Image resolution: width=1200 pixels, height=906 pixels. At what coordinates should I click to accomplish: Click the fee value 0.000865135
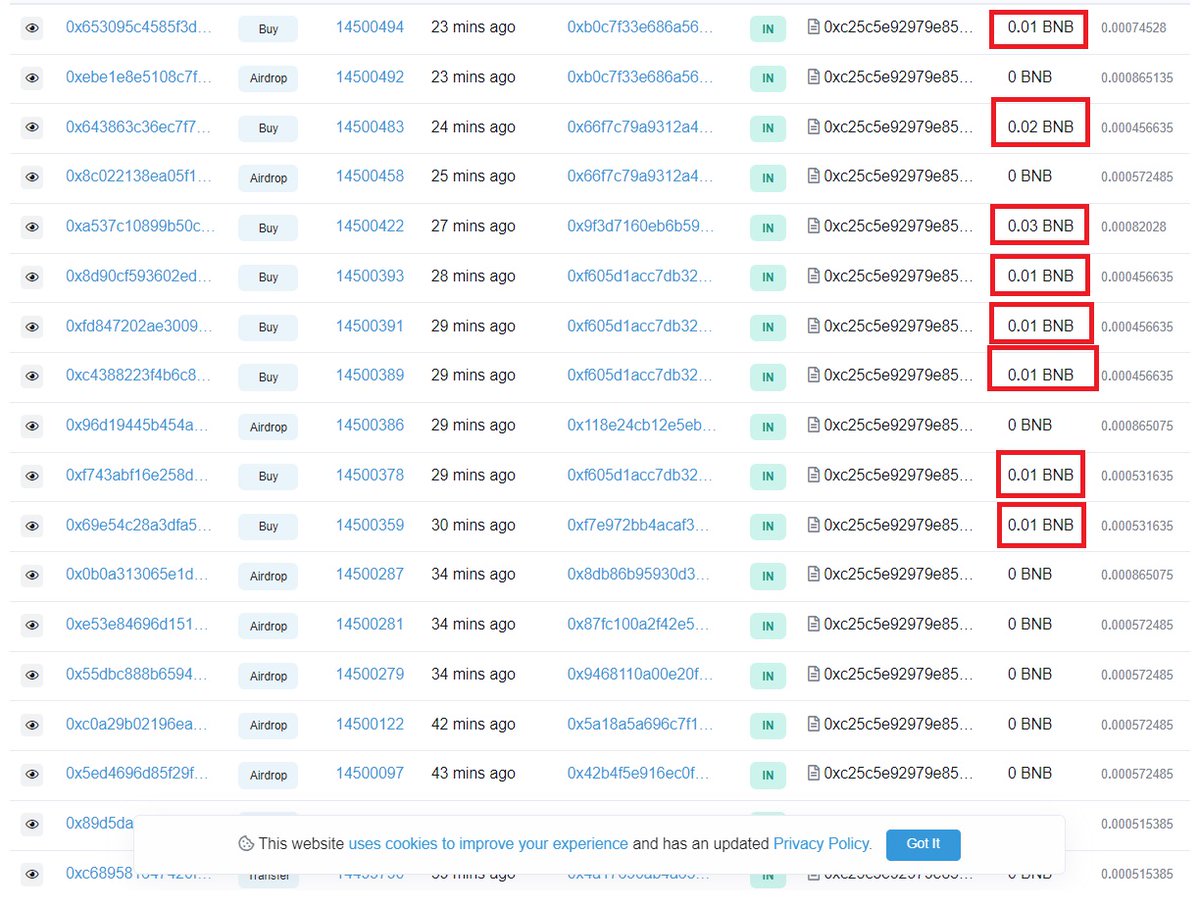1137,78
